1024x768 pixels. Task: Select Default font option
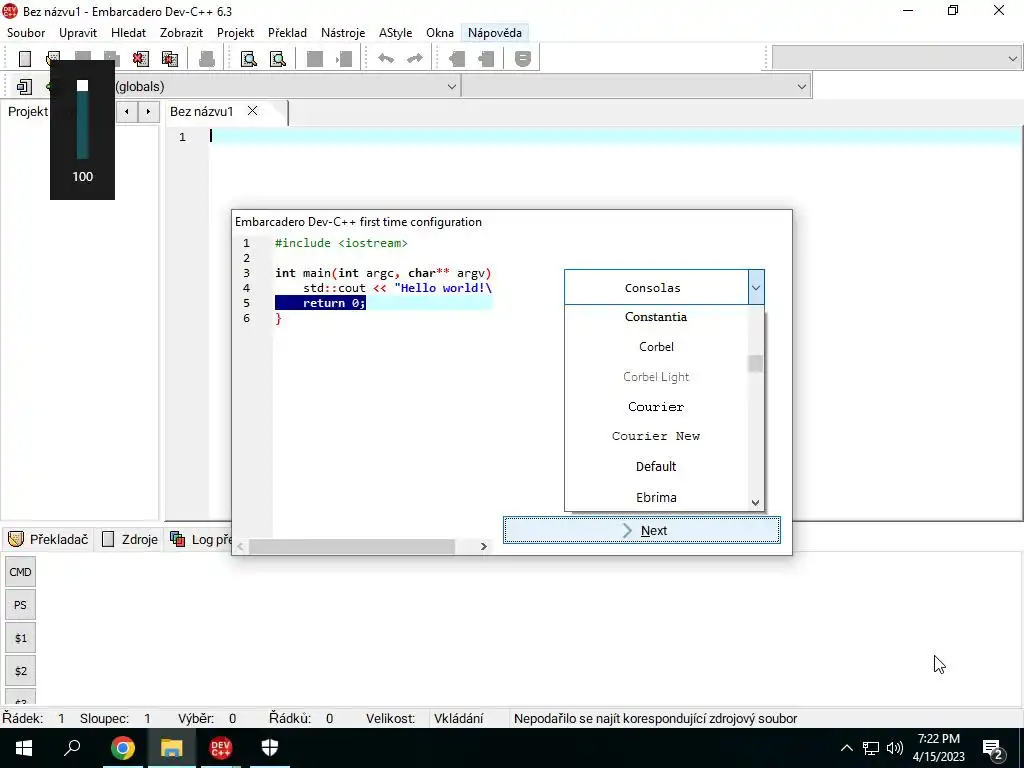pyautogui.click(x=656, y=466)
